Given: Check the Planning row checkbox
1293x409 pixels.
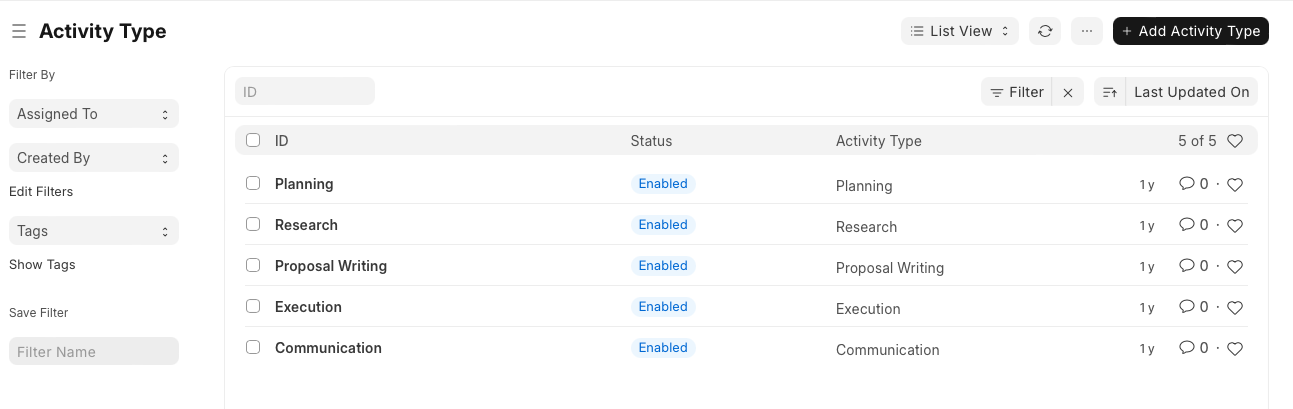Looking at the screenshot, I should click(253, 183).
